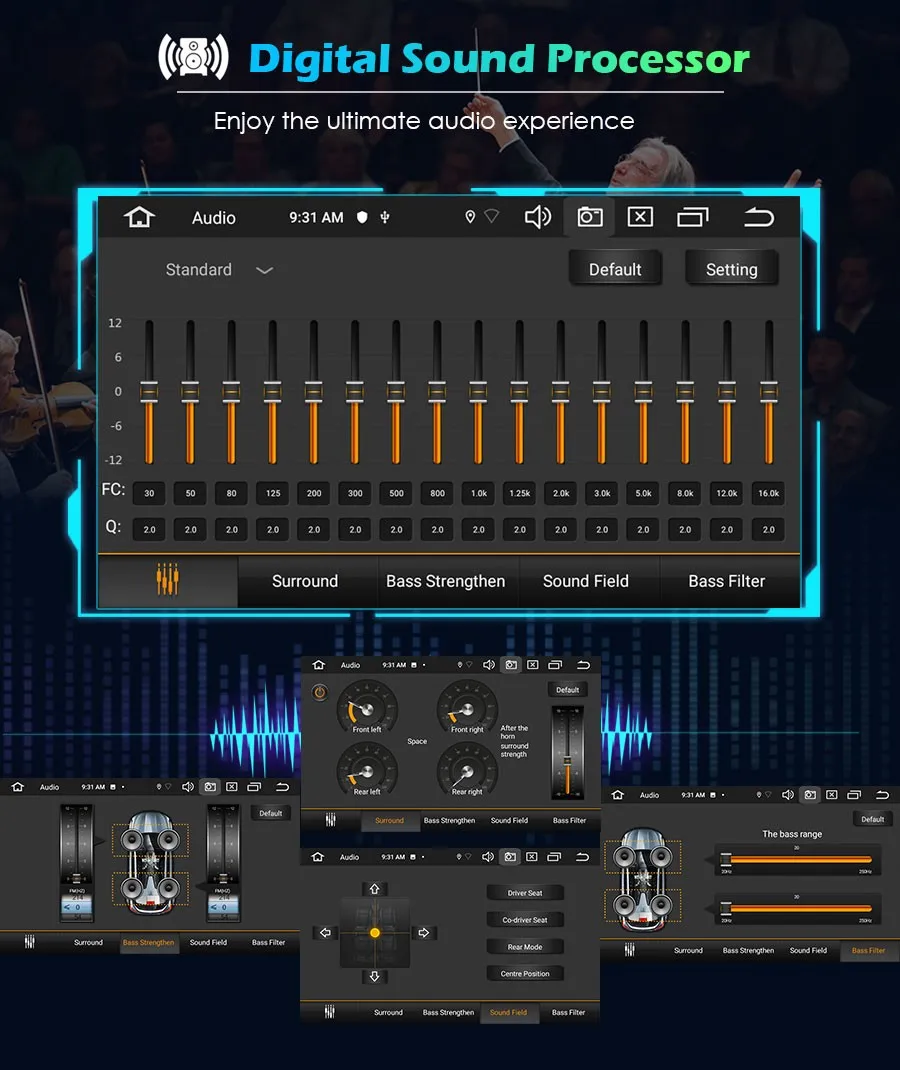Tap the Wi-Fi signal icon on the large screen
900x1070 pixels.
click(491, 216)
